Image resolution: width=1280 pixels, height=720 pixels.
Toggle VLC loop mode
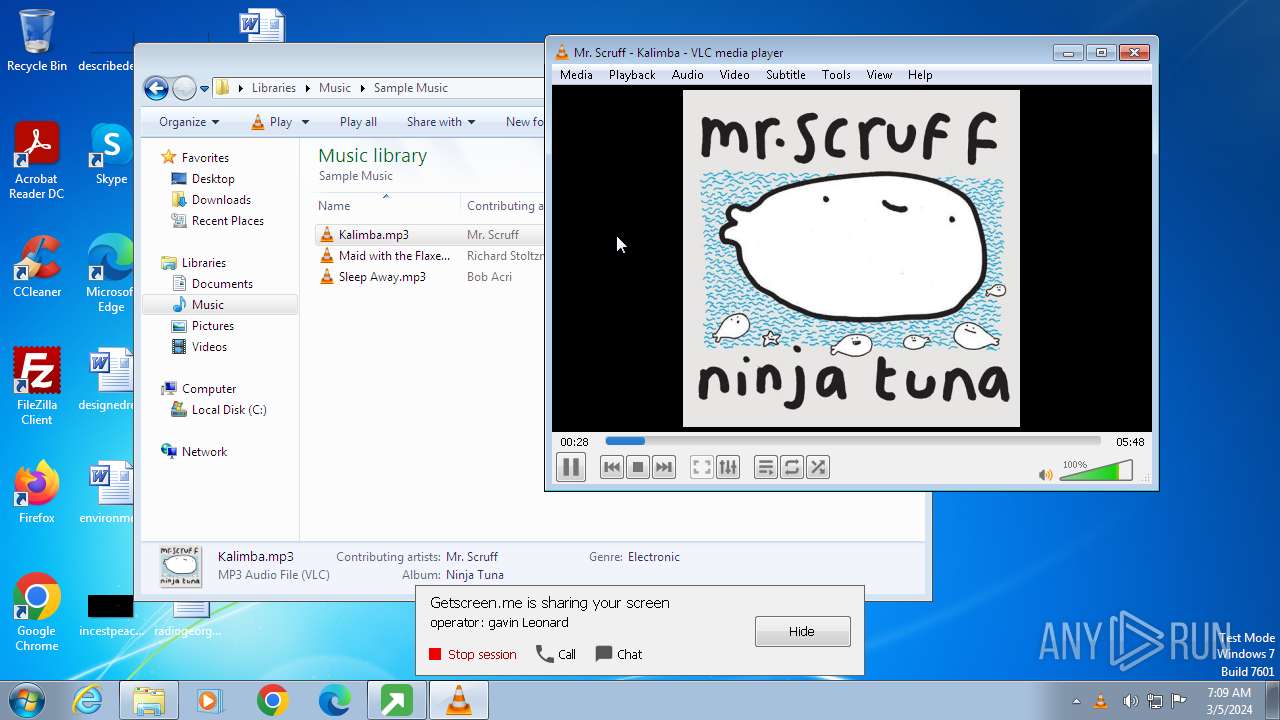(x=792, y=467)
